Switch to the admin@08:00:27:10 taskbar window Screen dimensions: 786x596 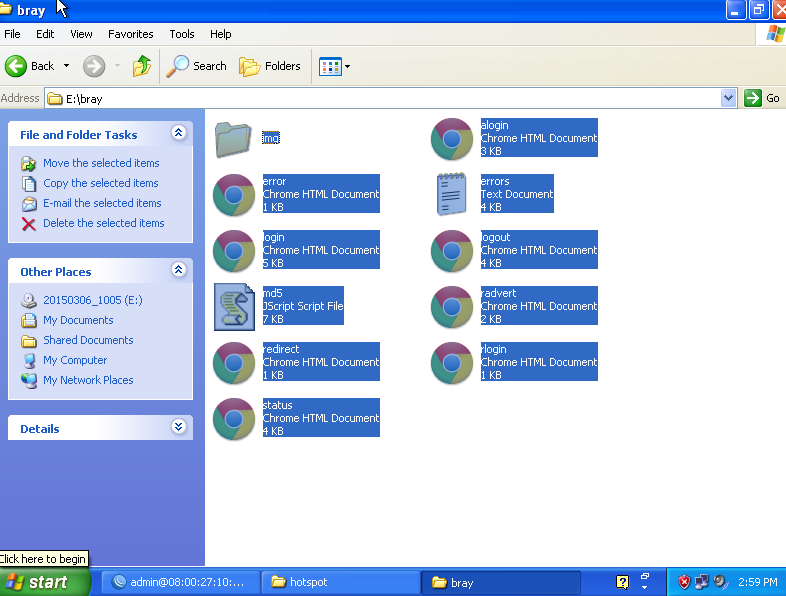pyautogui.click(x=181, y=582)
